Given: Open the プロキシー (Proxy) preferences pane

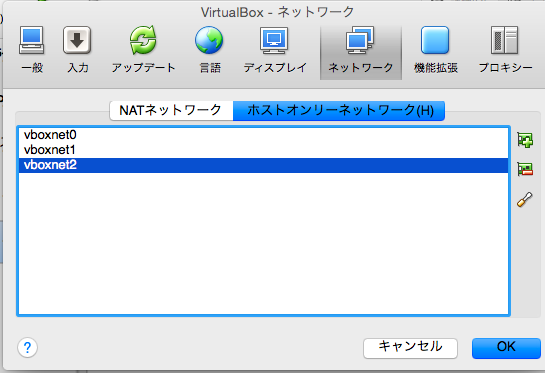Looking at the screenshot, I should tap(505, 50).
